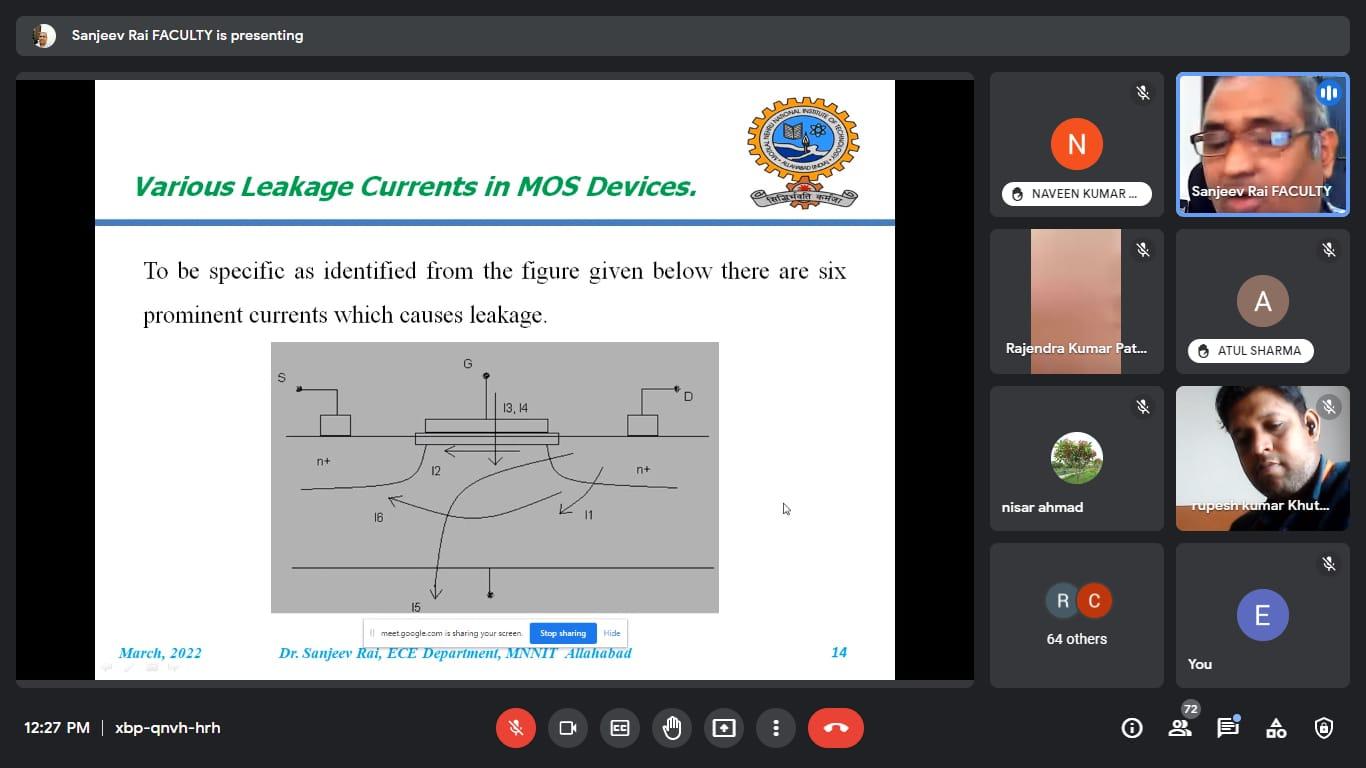Click the present now screen-share icon
1366x768 pixels.
point(724,728)
